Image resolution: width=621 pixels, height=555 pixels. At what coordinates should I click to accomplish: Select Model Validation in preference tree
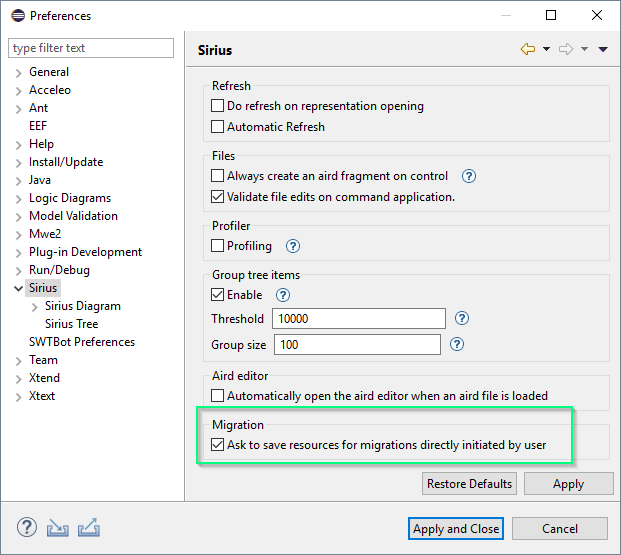pyautogui.click(x=73, y=216)
